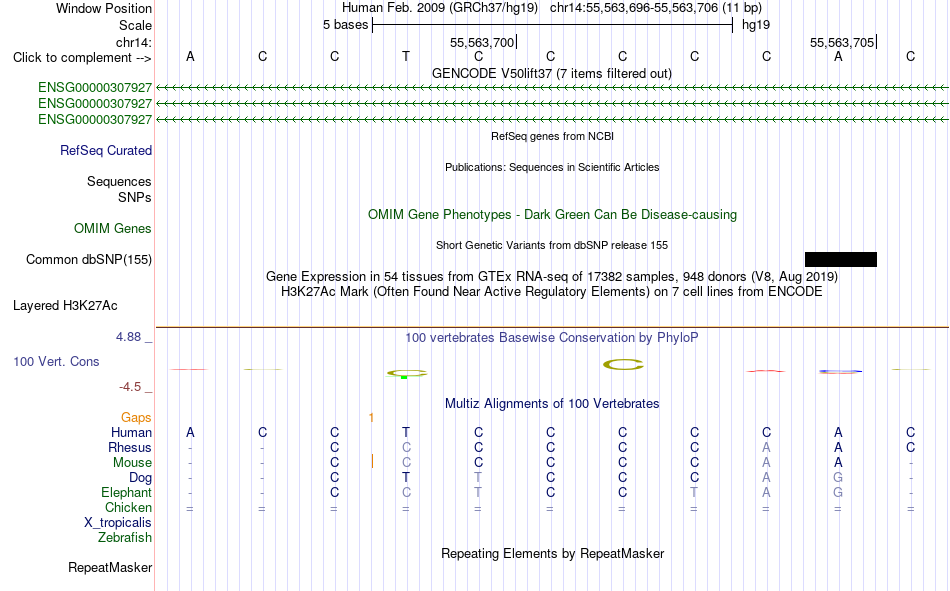Click the chr14: ruler label
This screenshot has height=591, width=950.
134,42
